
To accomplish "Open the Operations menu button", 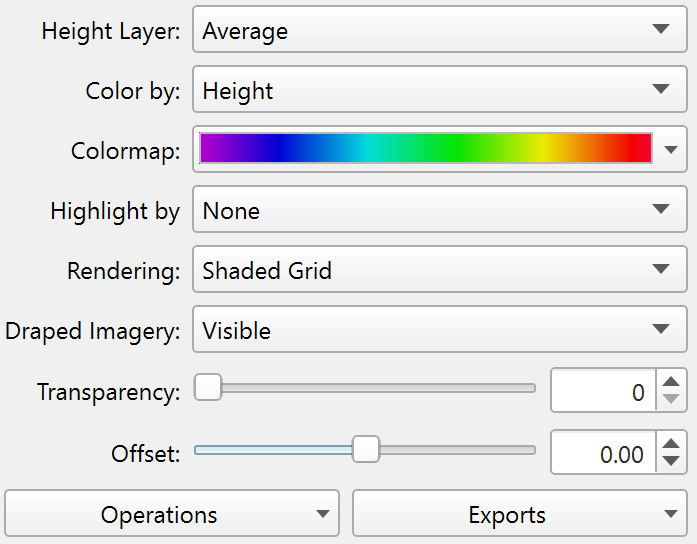I will pyautogui.click(x=172, y=515).
